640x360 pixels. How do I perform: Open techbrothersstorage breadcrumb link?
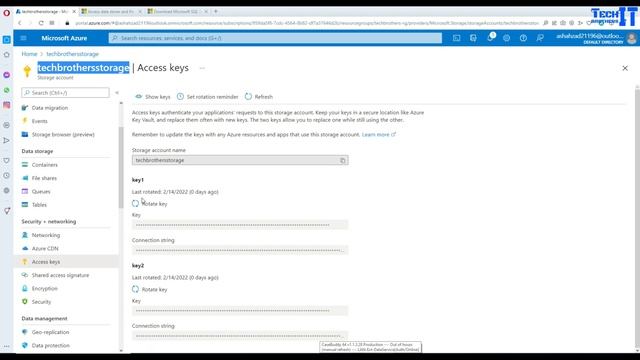[x=72, y=54]
